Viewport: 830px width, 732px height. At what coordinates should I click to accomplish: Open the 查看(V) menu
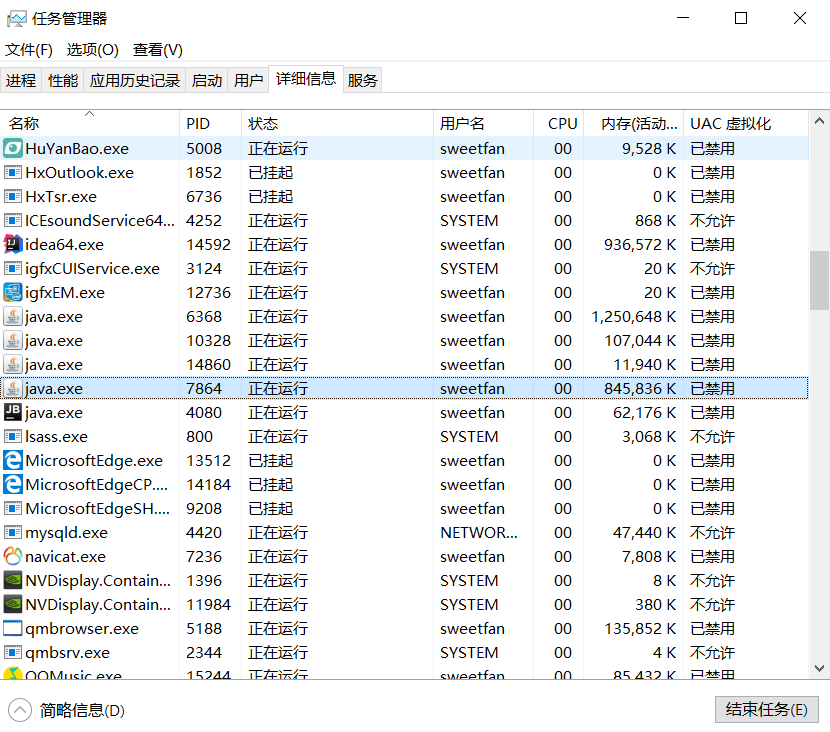(x=158, y=50)
